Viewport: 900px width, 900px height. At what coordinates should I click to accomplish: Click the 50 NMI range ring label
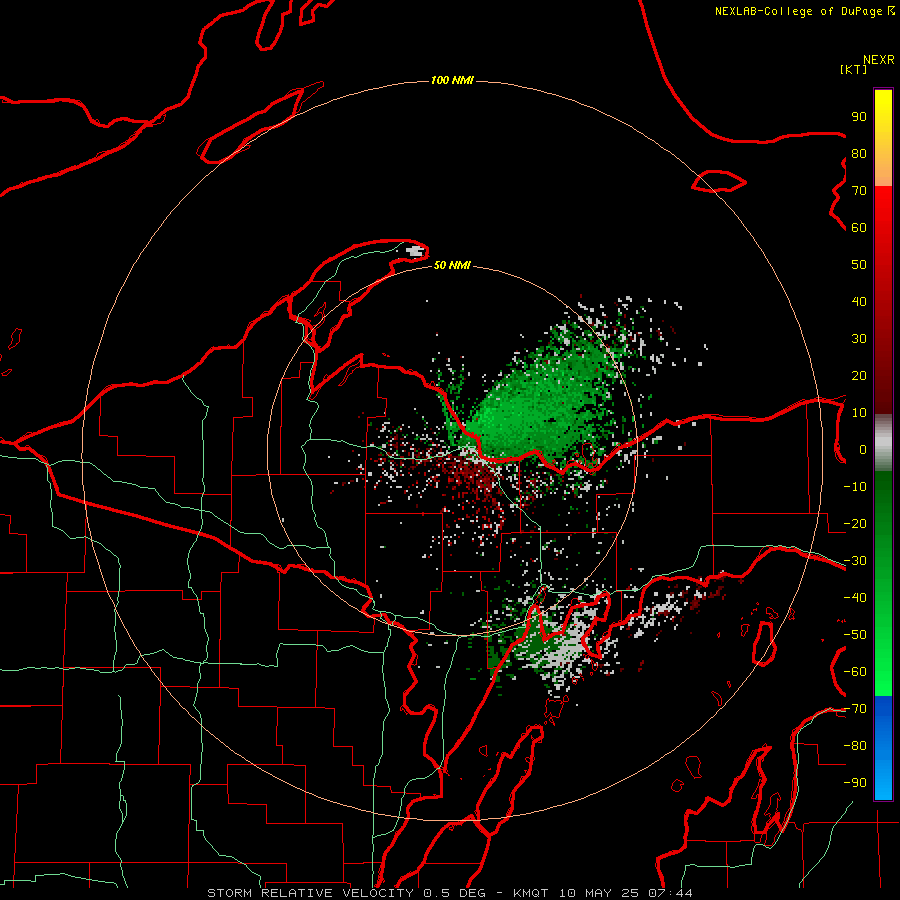452,265
